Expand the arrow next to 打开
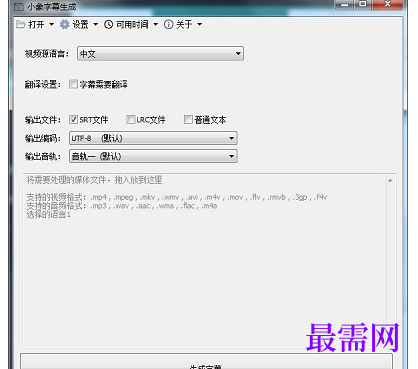The image size is (418, 369). tap(51, 24)
